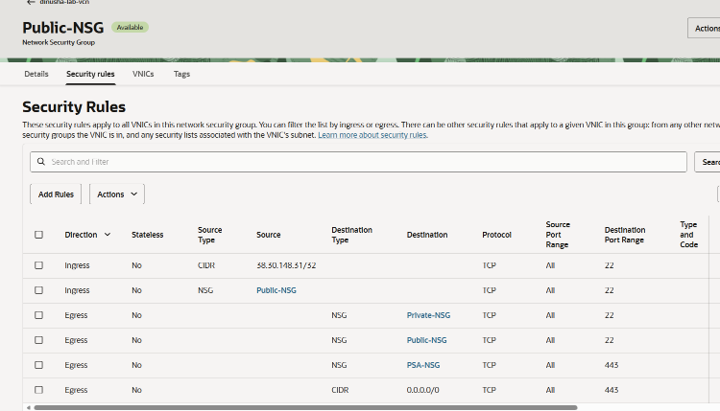This screenshot has width=720, height=411.
Task: Click the search magnifier icon in filter box
Action: 41,162
